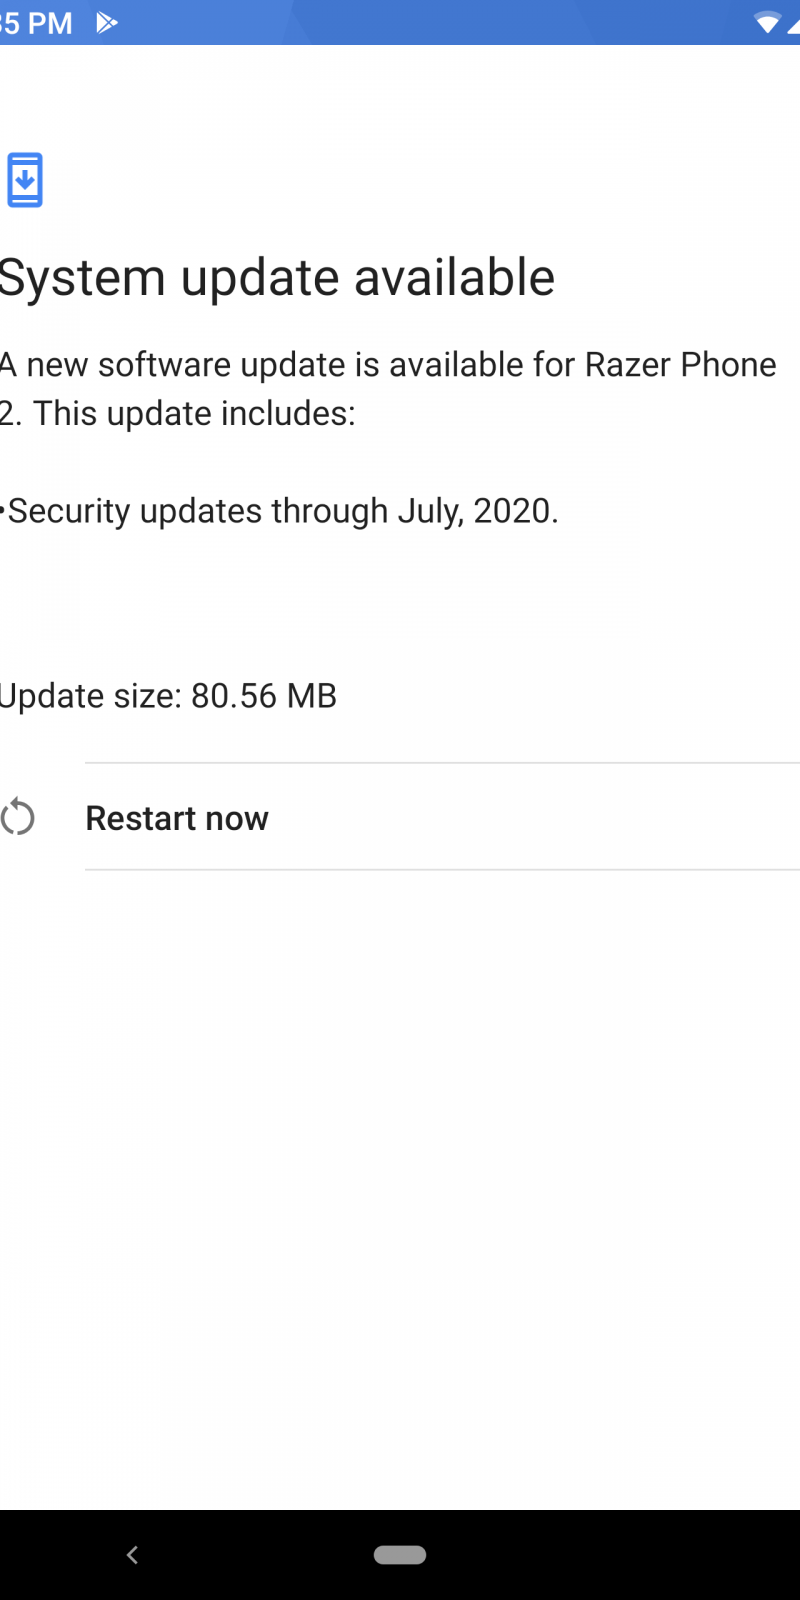Tap the system update download icon

[x=25, y=180]
